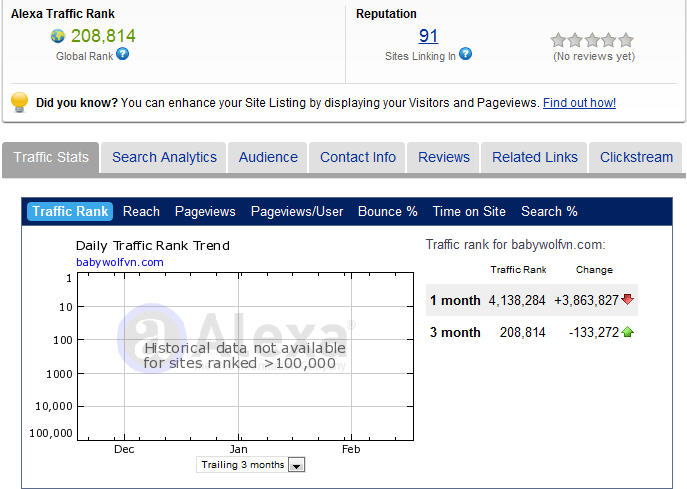Viewport: 687px width, 489px height.
Task: Show the Time on Site chart
Action: pos(469,211)
